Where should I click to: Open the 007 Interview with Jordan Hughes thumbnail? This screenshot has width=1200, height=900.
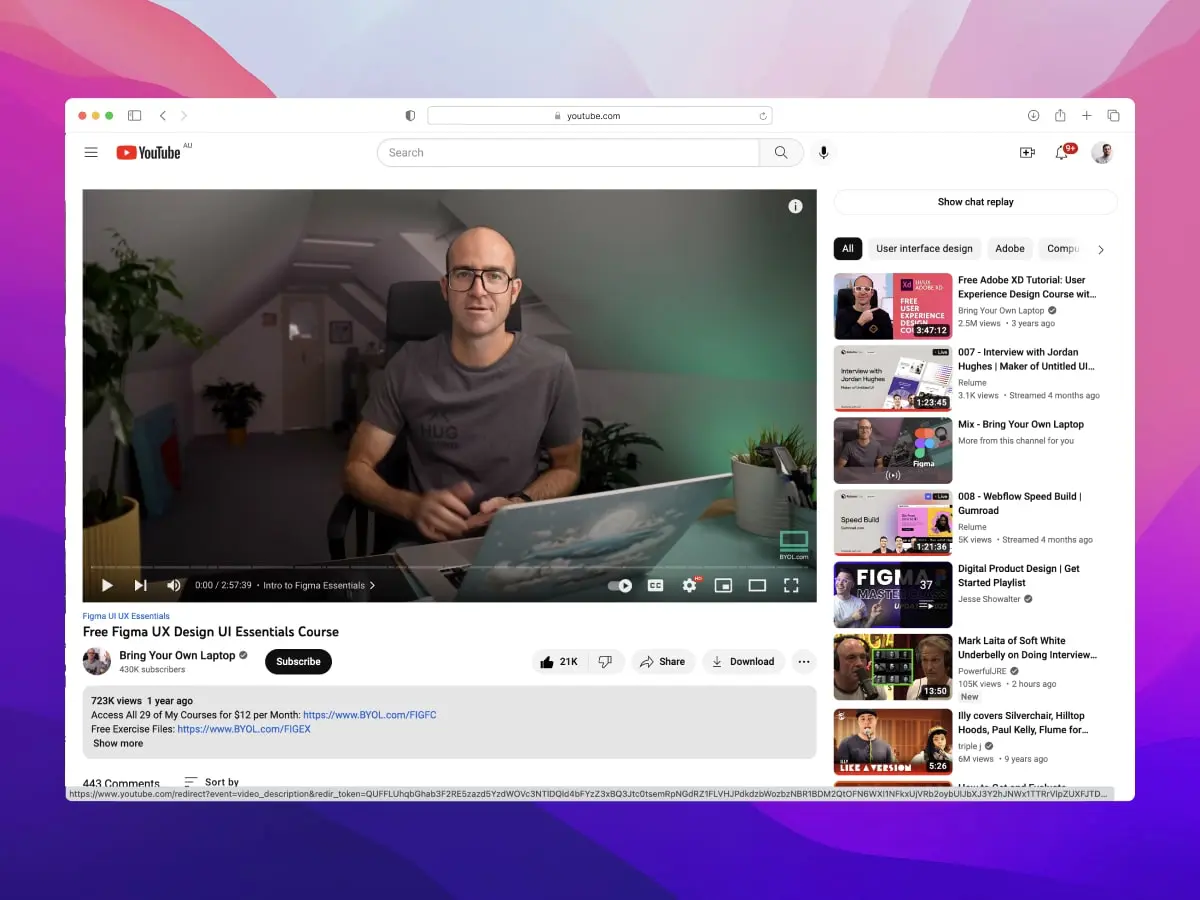[x=893, y=379]
